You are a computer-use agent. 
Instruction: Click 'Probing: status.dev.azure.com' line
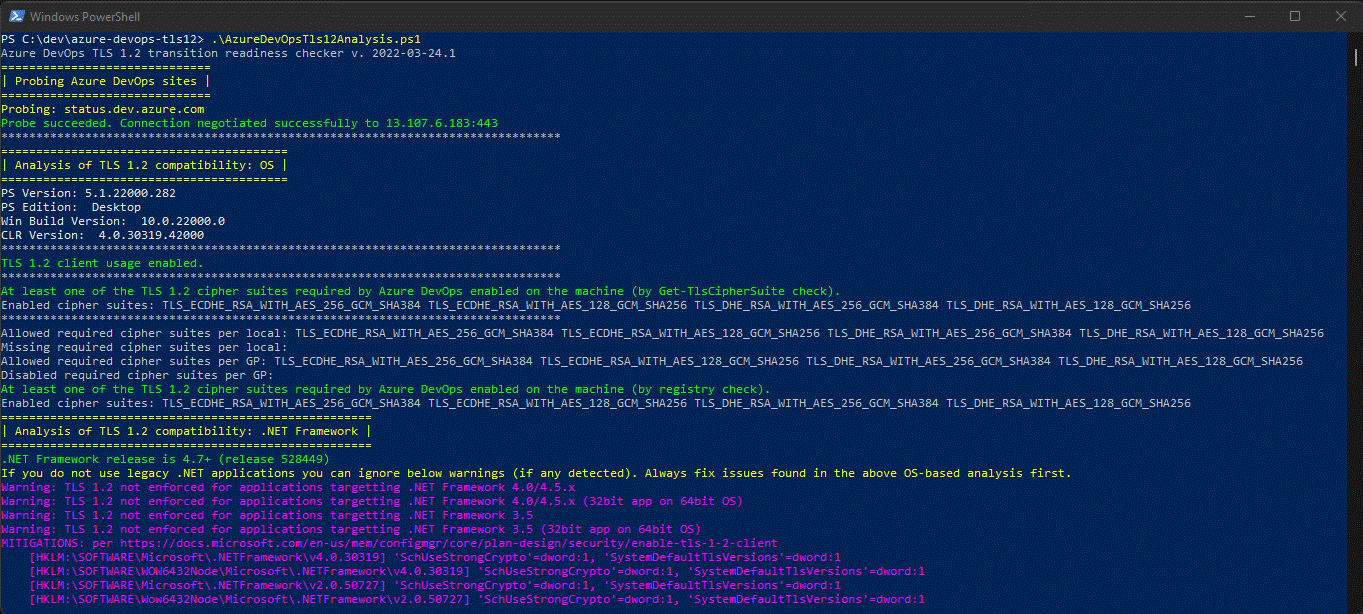pyautogui.click(x=103, y=109)
